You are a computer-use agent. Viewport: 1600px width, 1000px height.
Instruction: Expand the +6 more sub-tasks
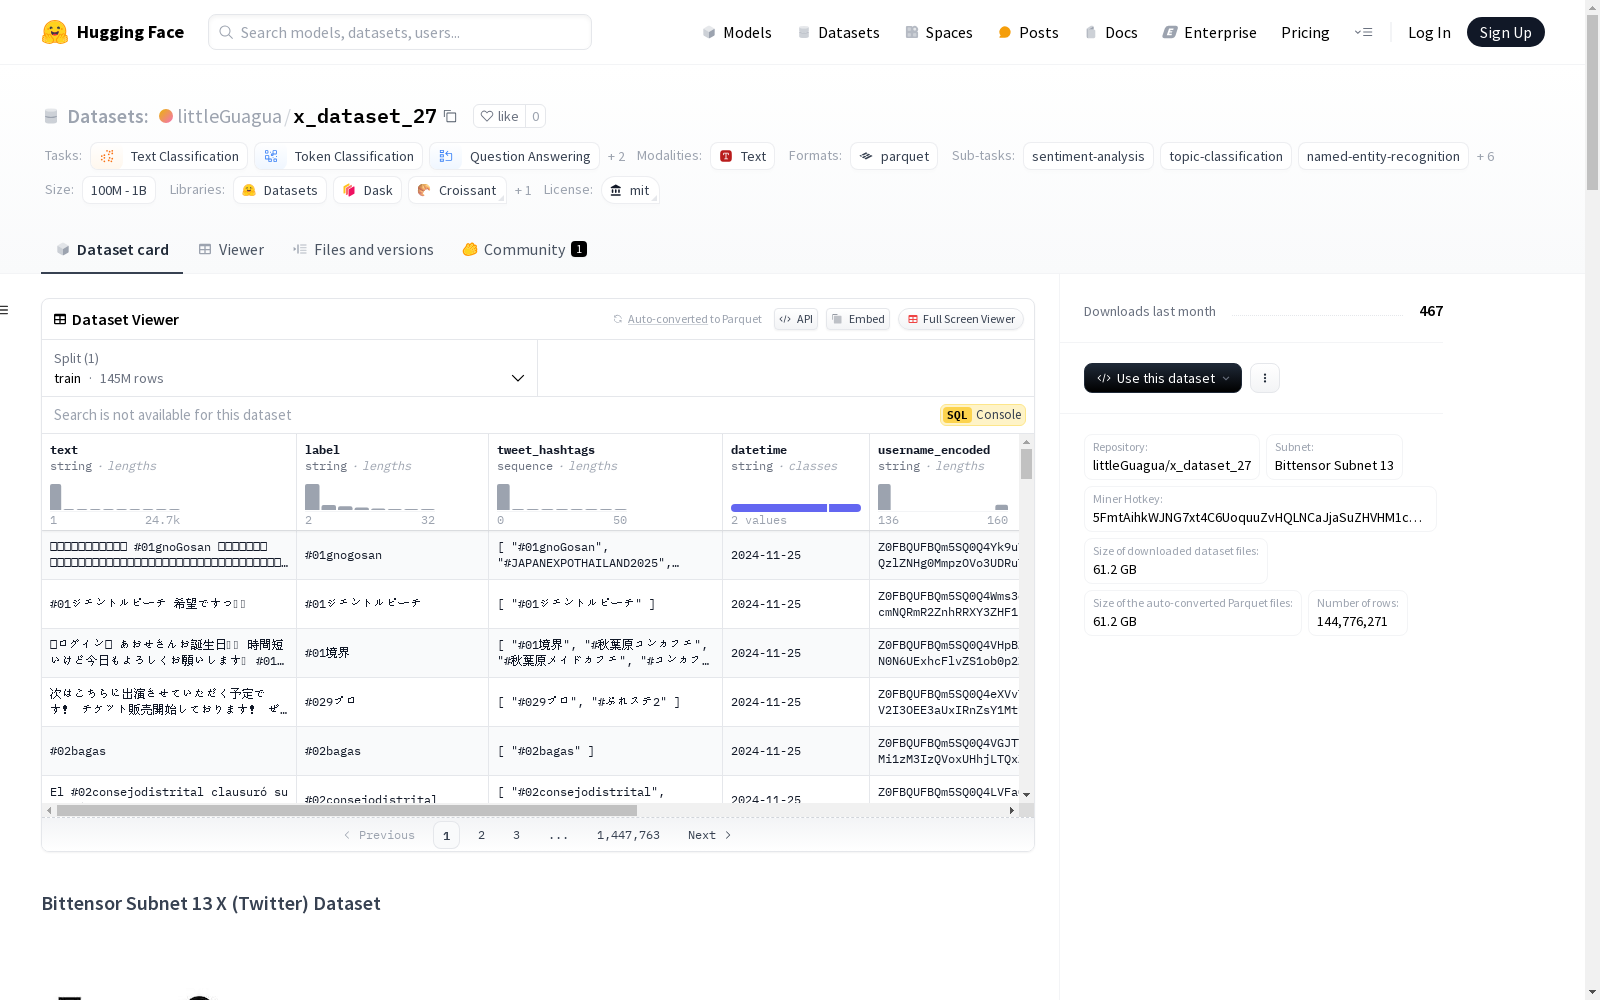point(1486,156)
